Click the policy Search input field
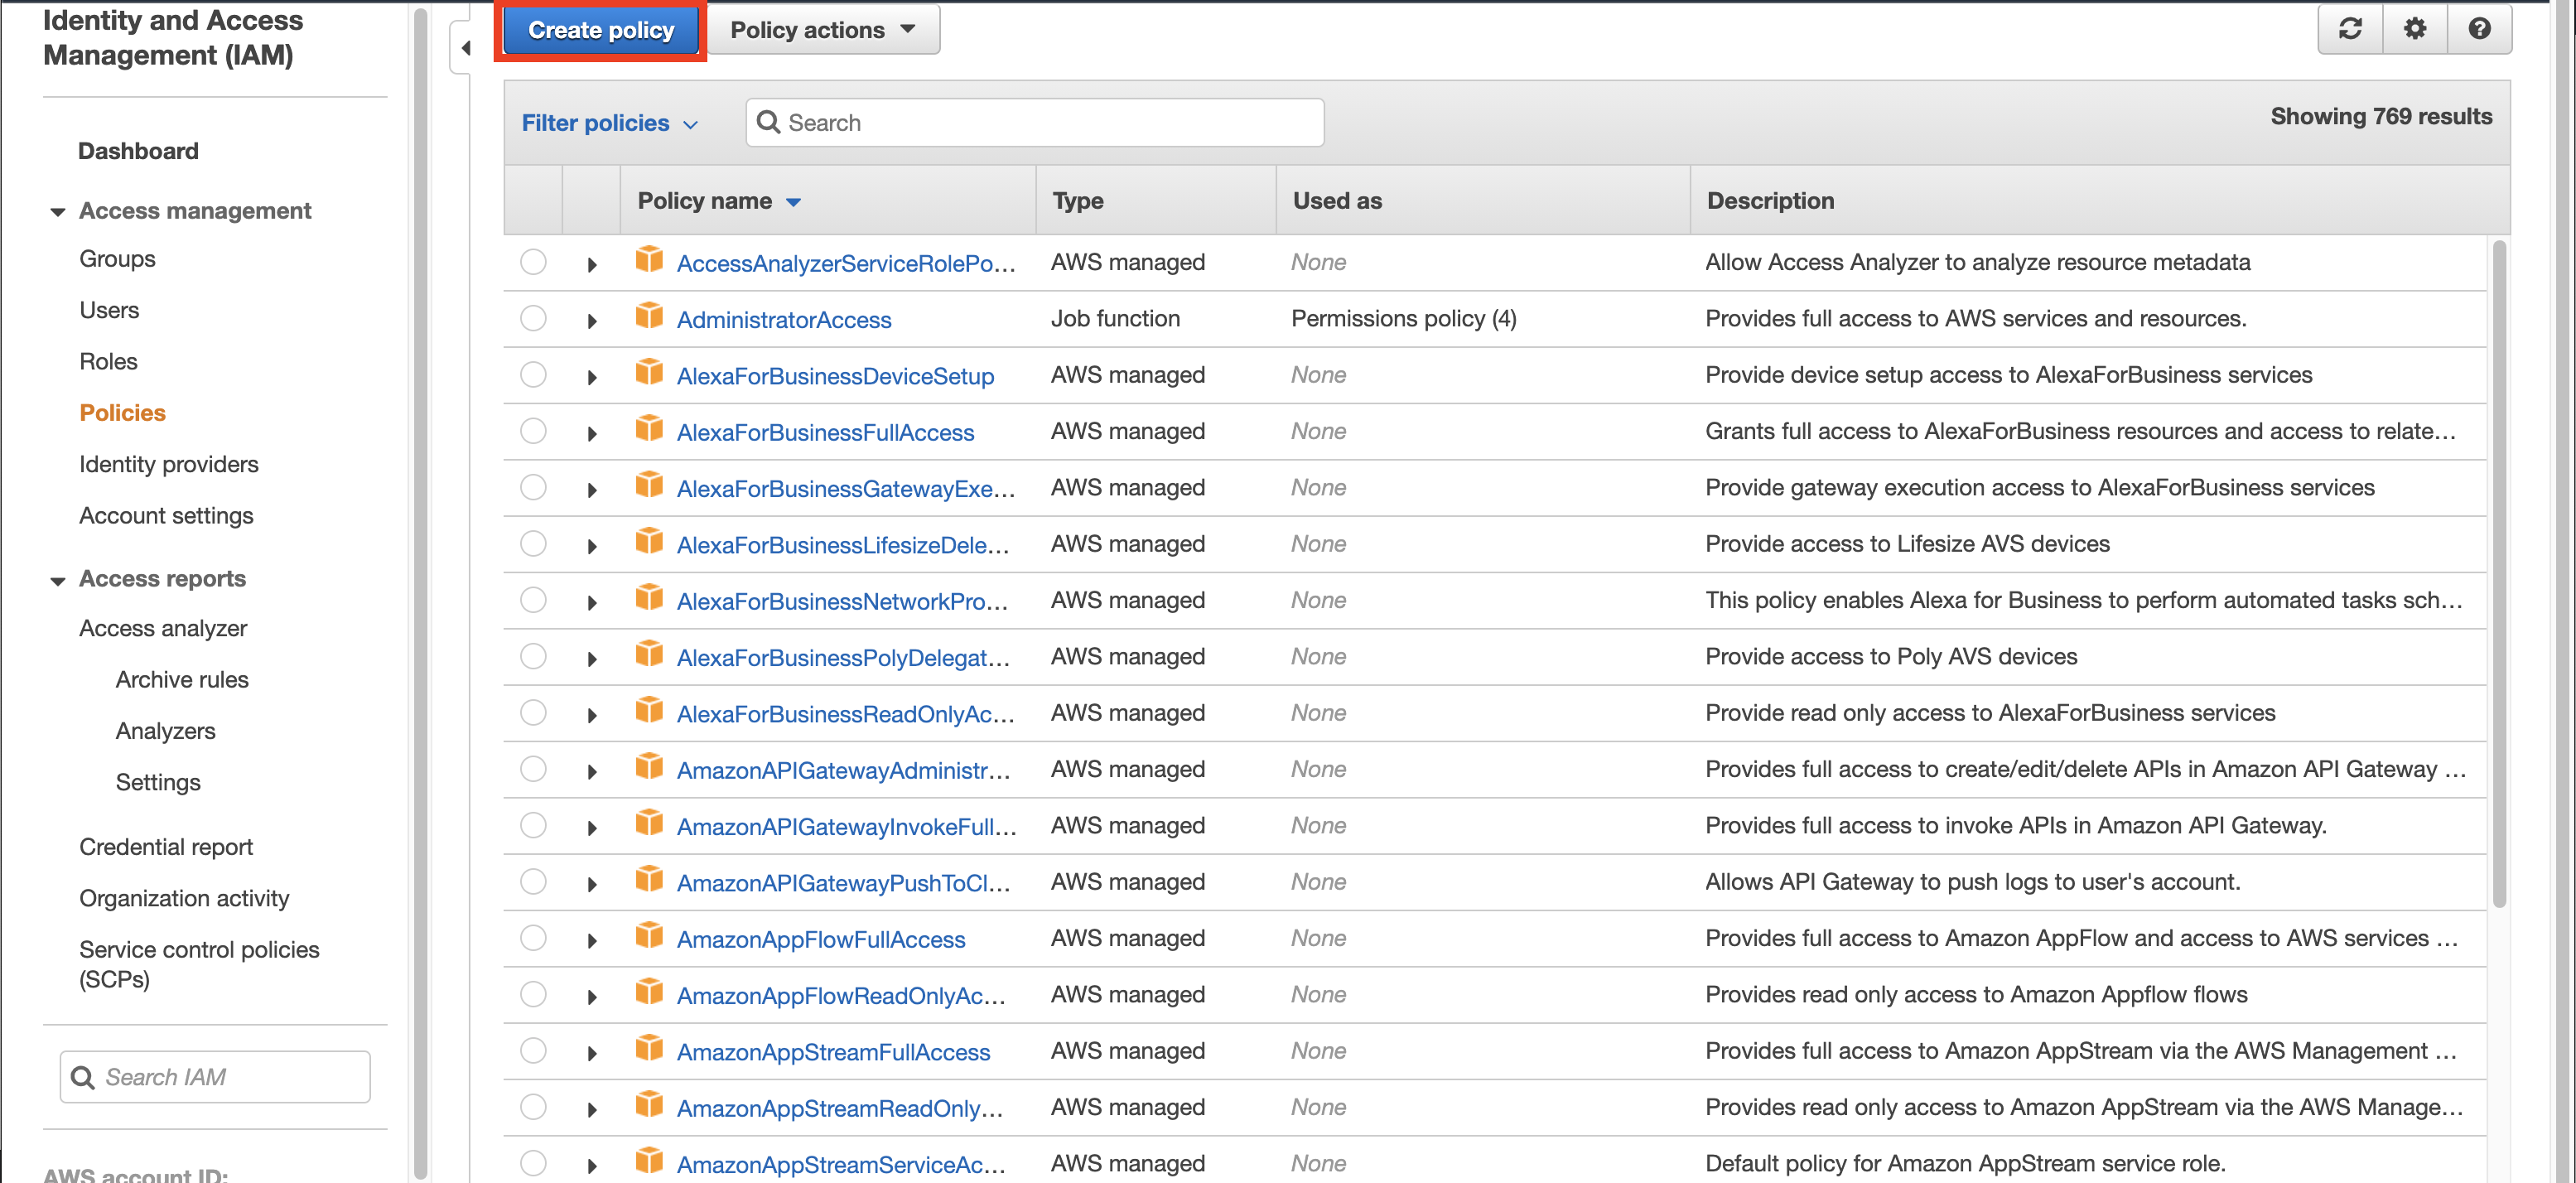 pyautogui.click(x=1035, y=122)
